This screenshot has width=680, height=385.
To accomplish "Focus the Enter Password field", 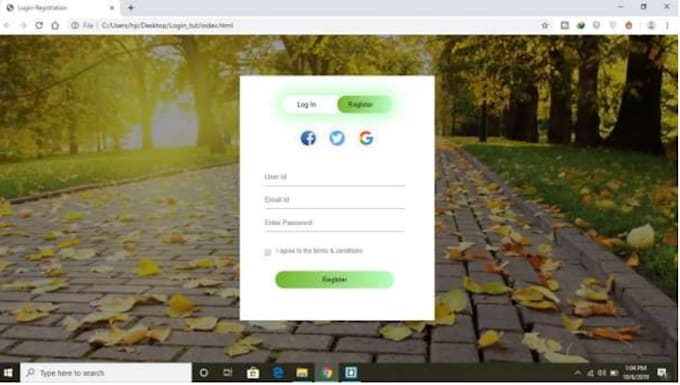I will click(334, 223).
